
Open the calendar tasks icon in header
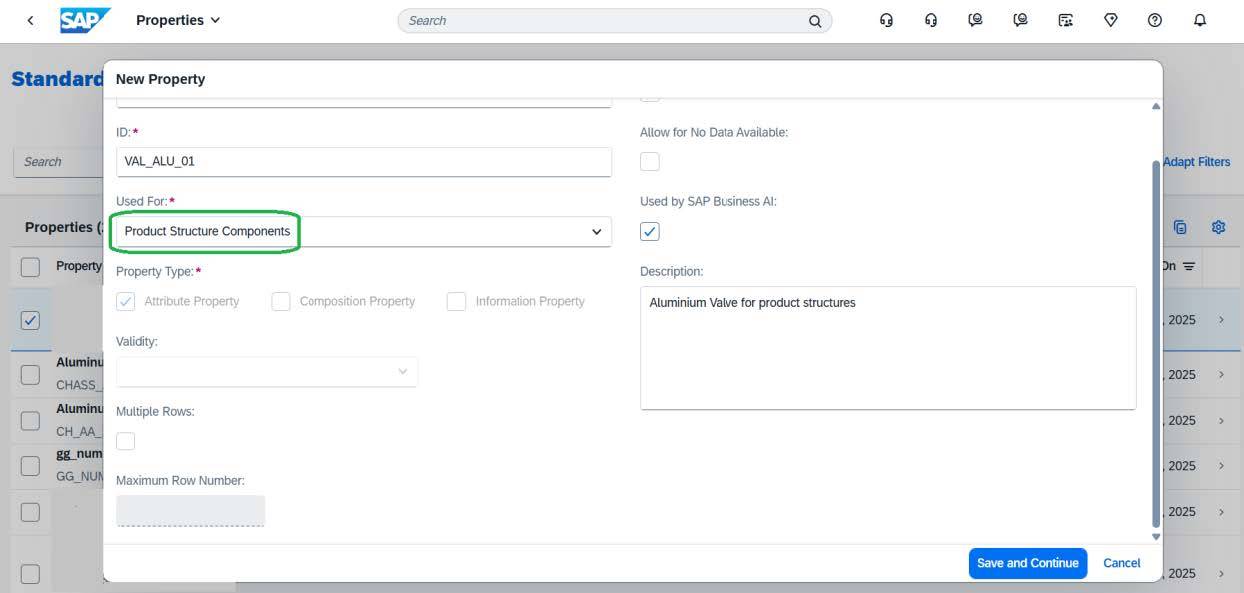(x=1065, y=20)
